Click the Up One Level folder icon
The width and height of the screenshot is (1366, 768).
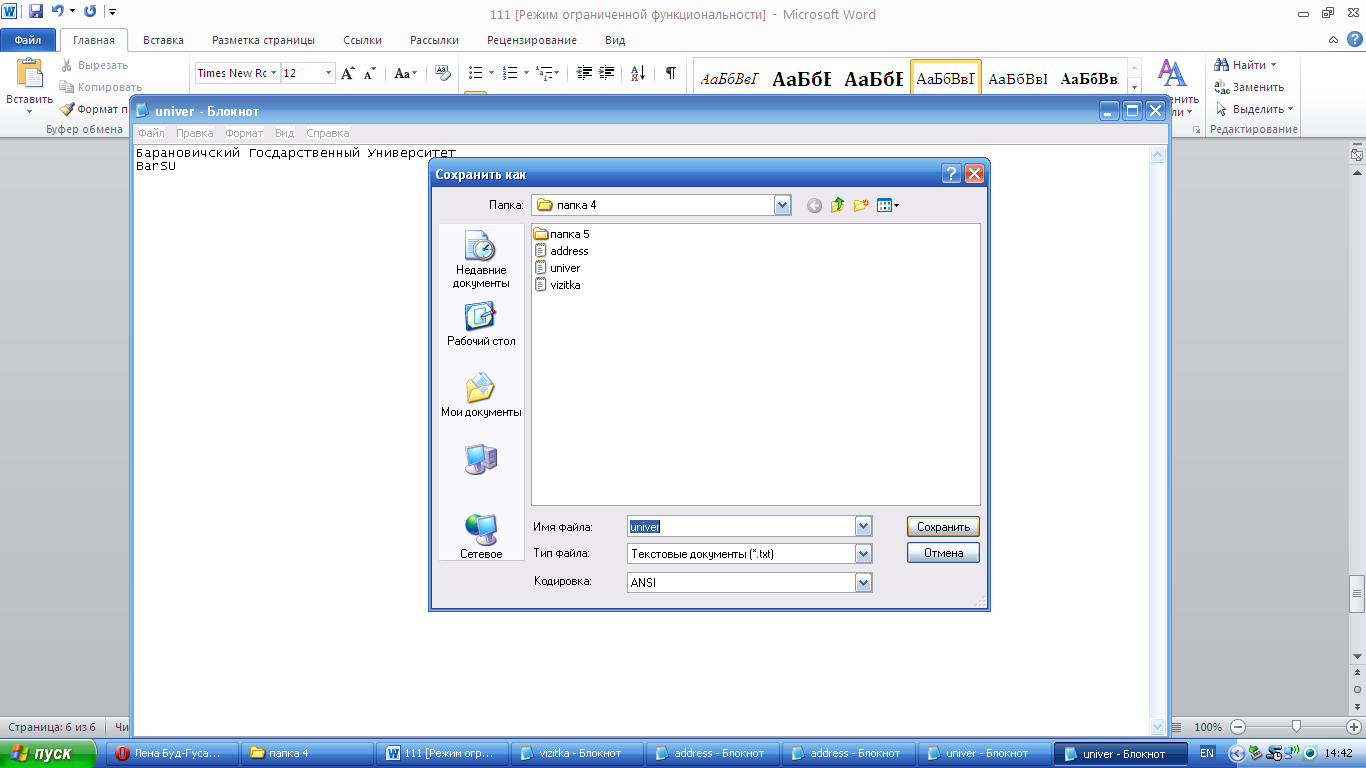tap(838, 205)
